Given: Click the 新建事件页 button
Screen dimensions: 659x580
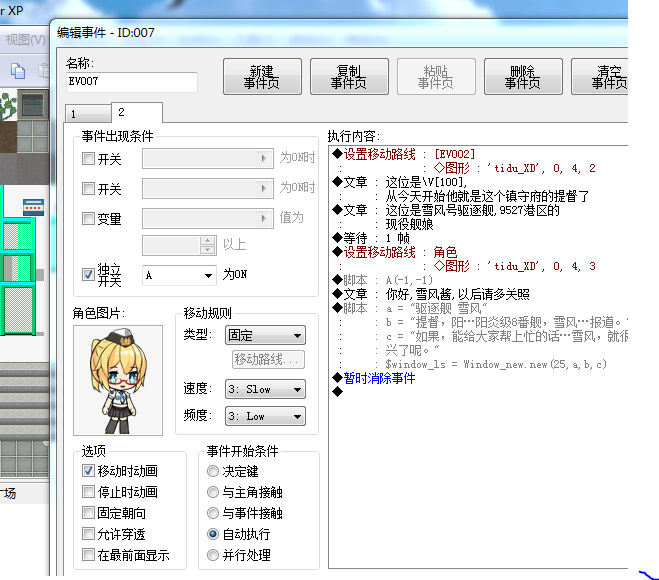Looking at the screenshot, I should 262,76.
